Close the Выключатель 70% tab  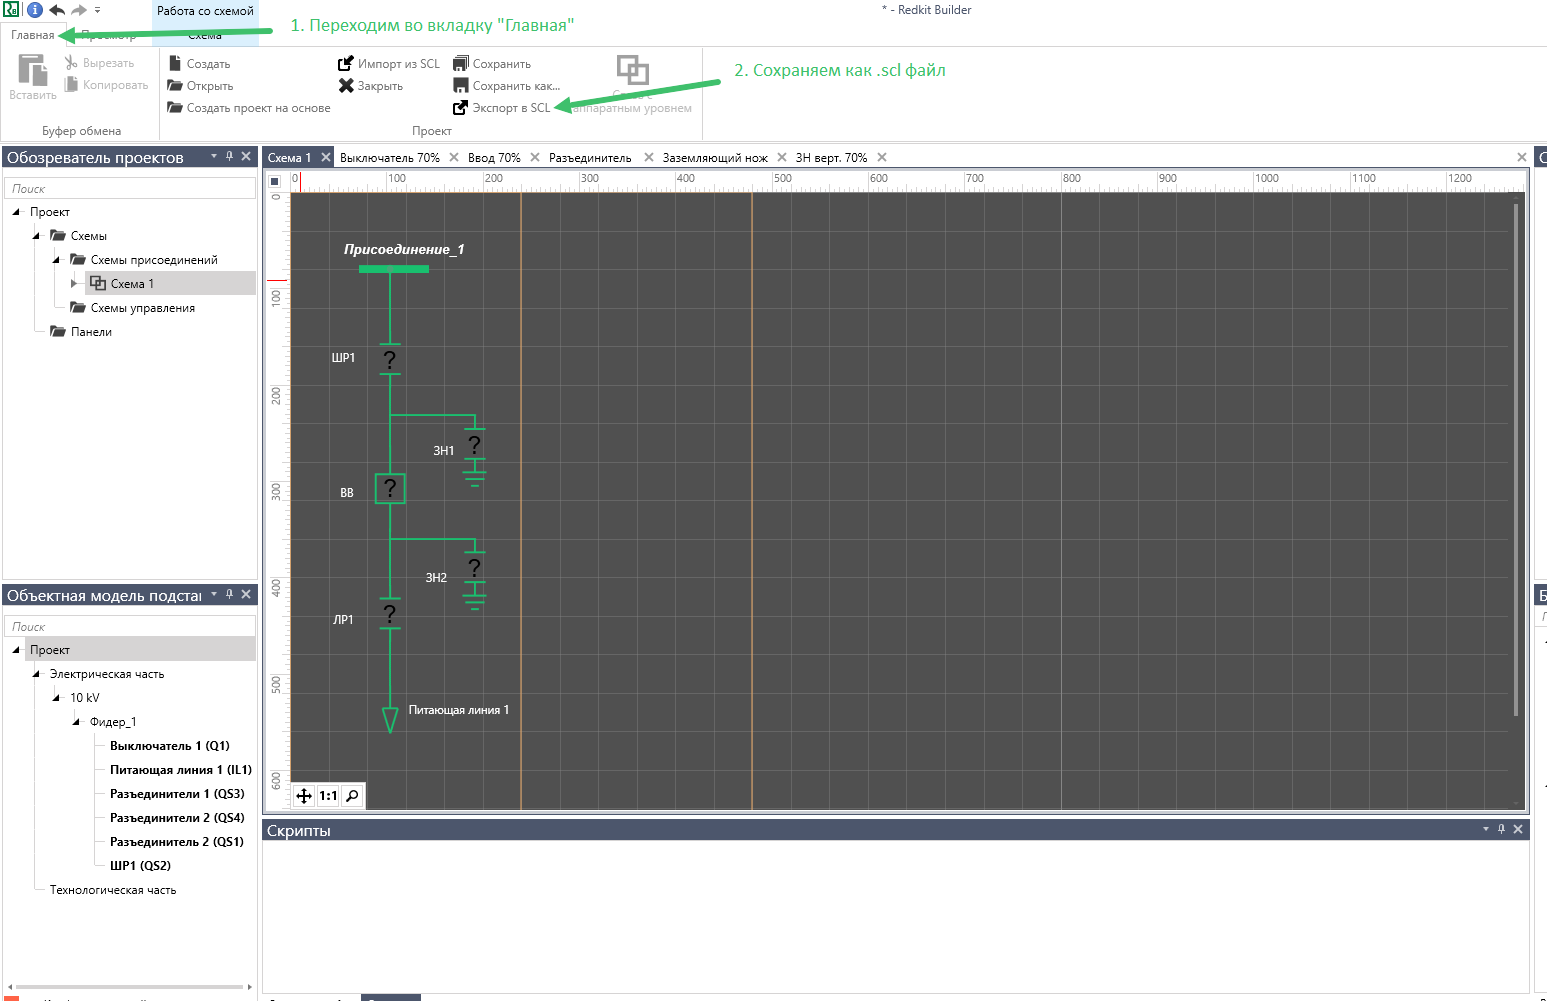[x=454, y=158]
